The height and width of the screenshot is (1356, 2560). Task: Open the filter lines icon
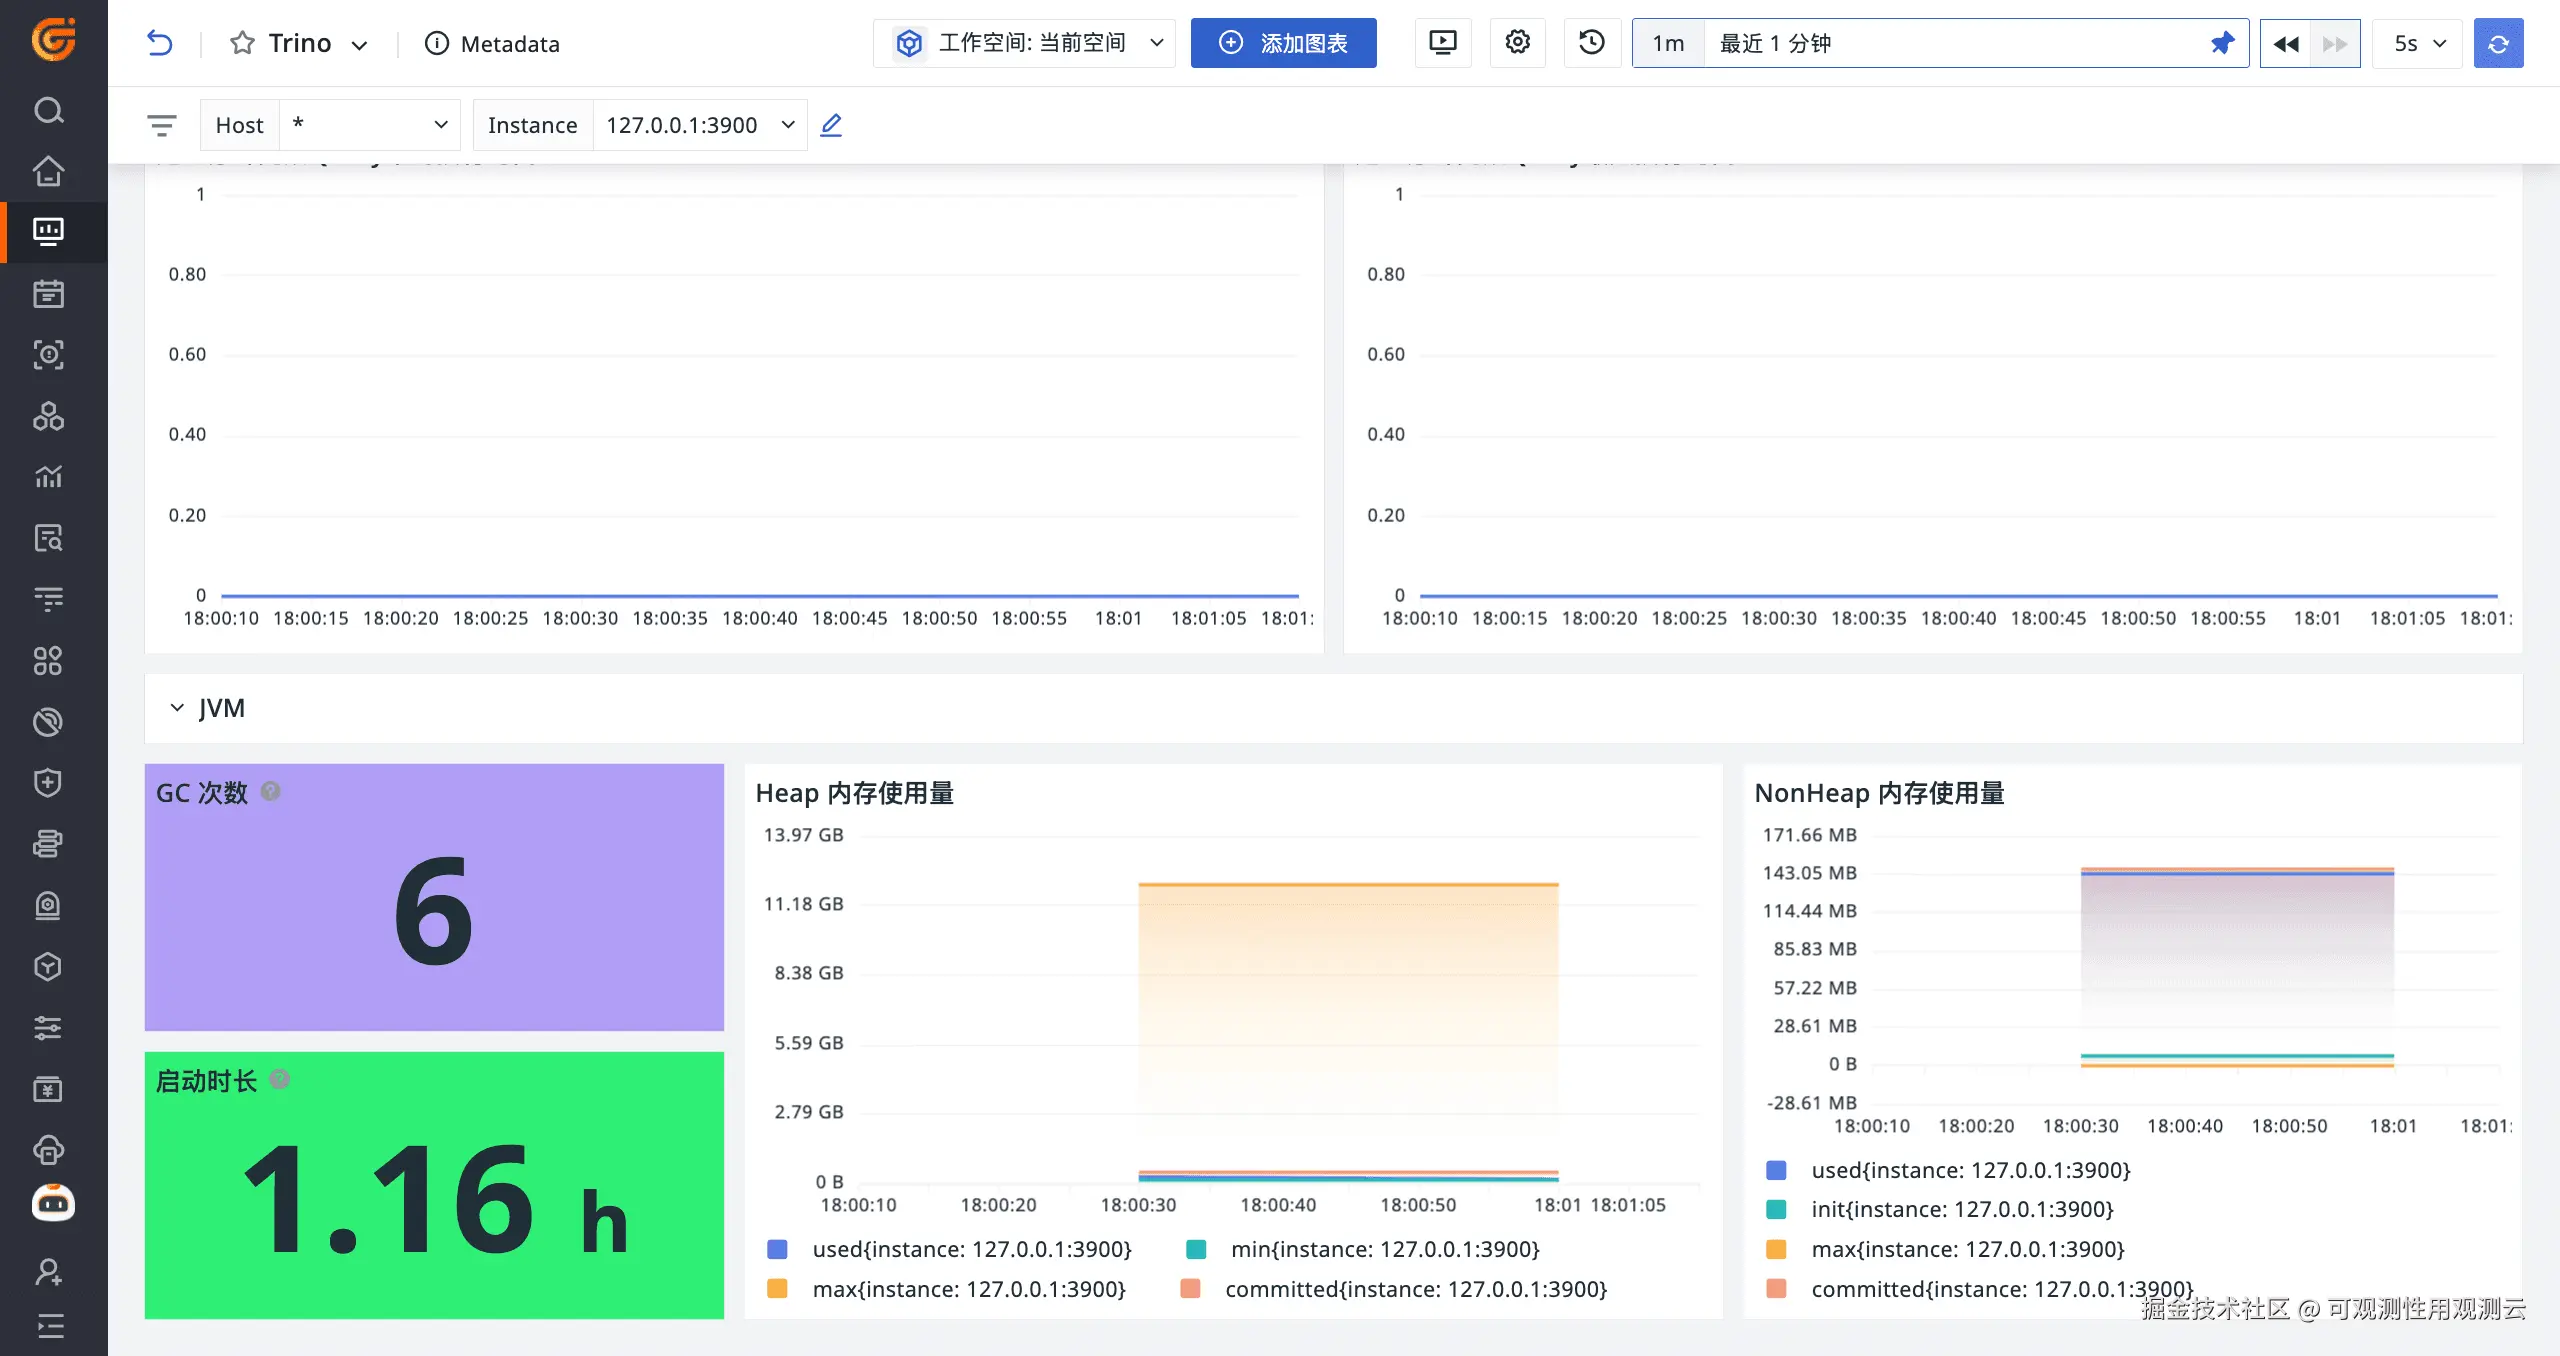tap(161, 125)
